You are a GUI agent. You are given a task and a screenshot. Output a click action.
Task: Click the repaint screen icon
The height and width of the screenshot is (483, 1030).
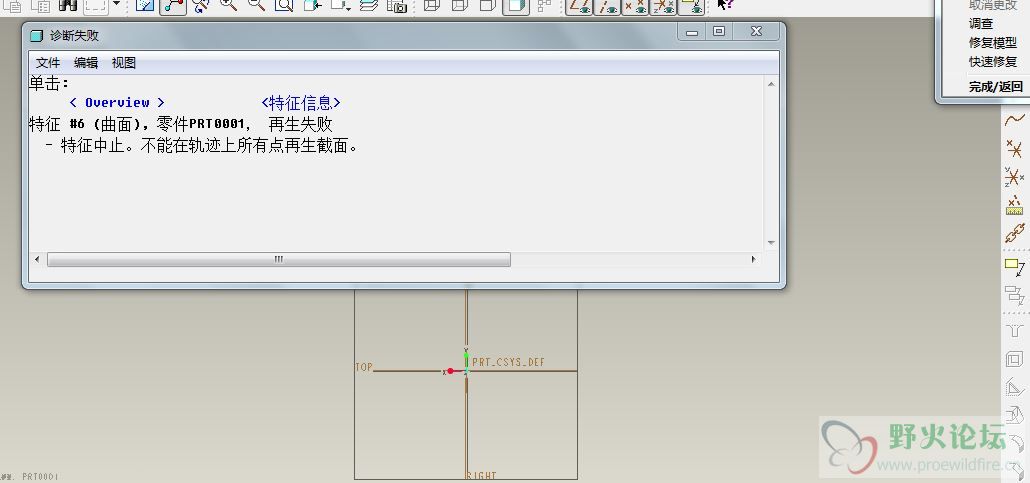[145, 5]
